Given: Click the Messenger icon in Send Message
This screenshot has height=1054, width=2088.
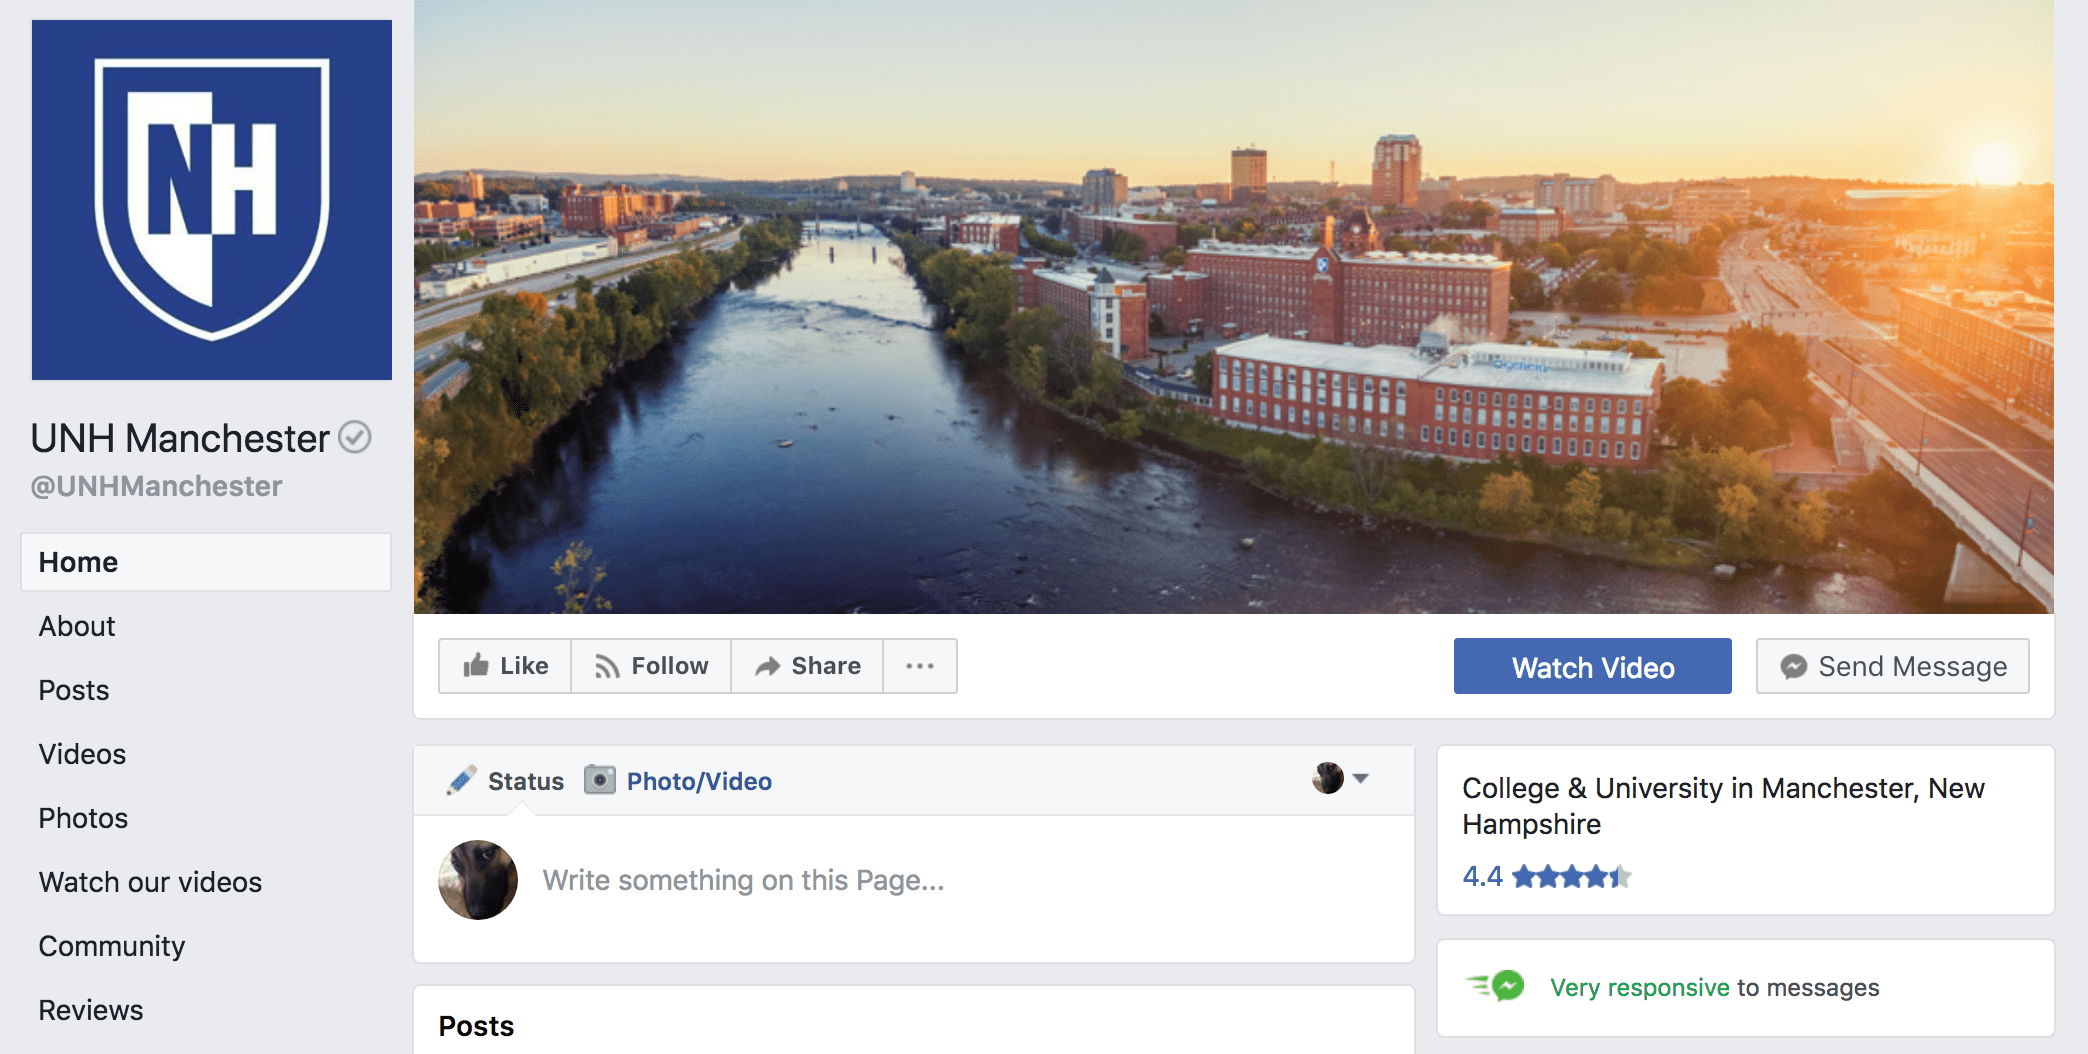Looking at the screenshot, I should click(x=1794, y=667).
